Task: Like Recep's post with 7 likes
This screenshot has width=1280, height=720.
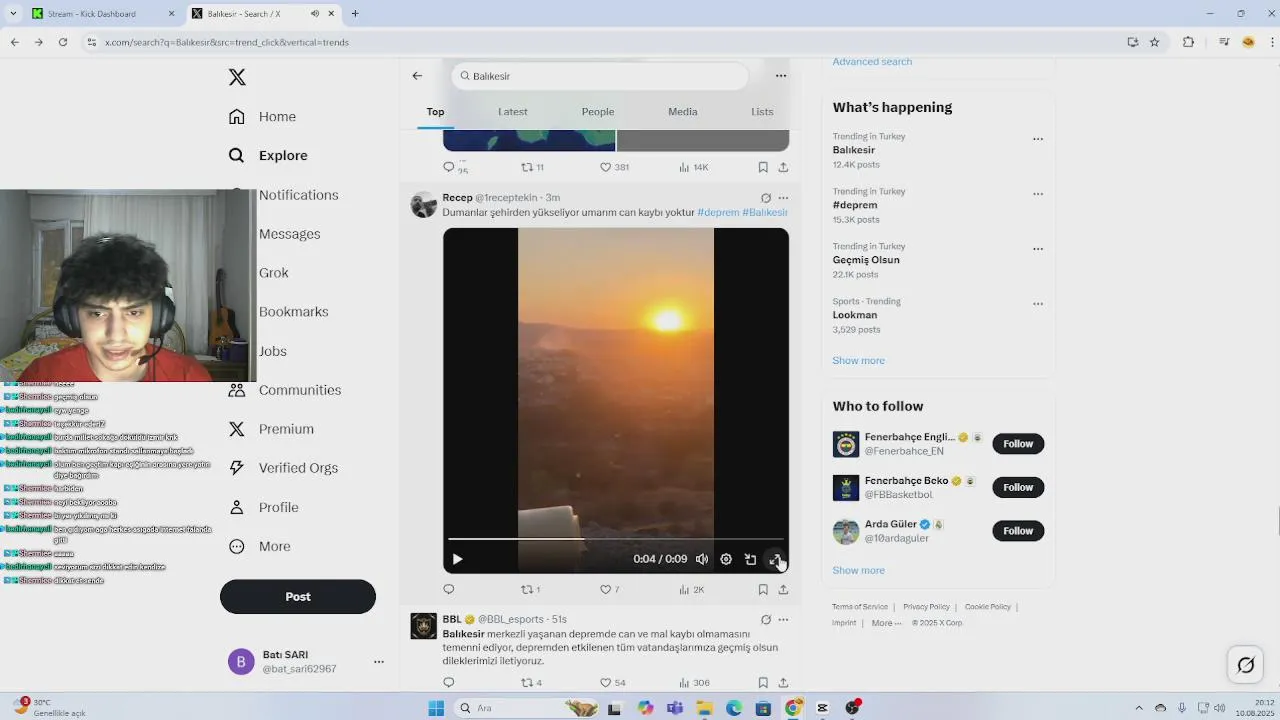Action: [x=609, y=589]
